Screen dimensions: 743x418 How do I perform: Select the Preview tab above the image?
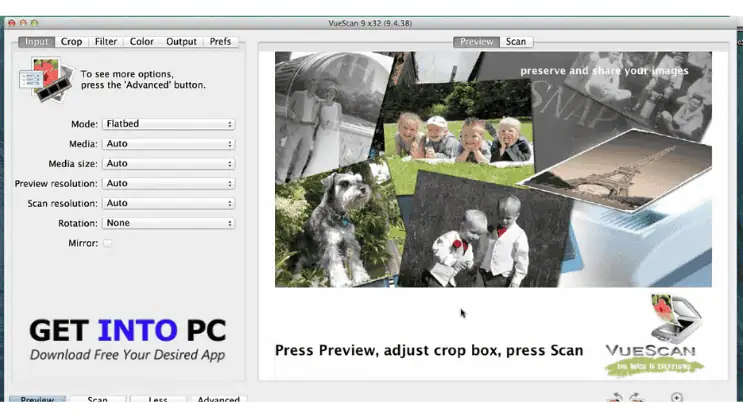(x=476, y=42)
